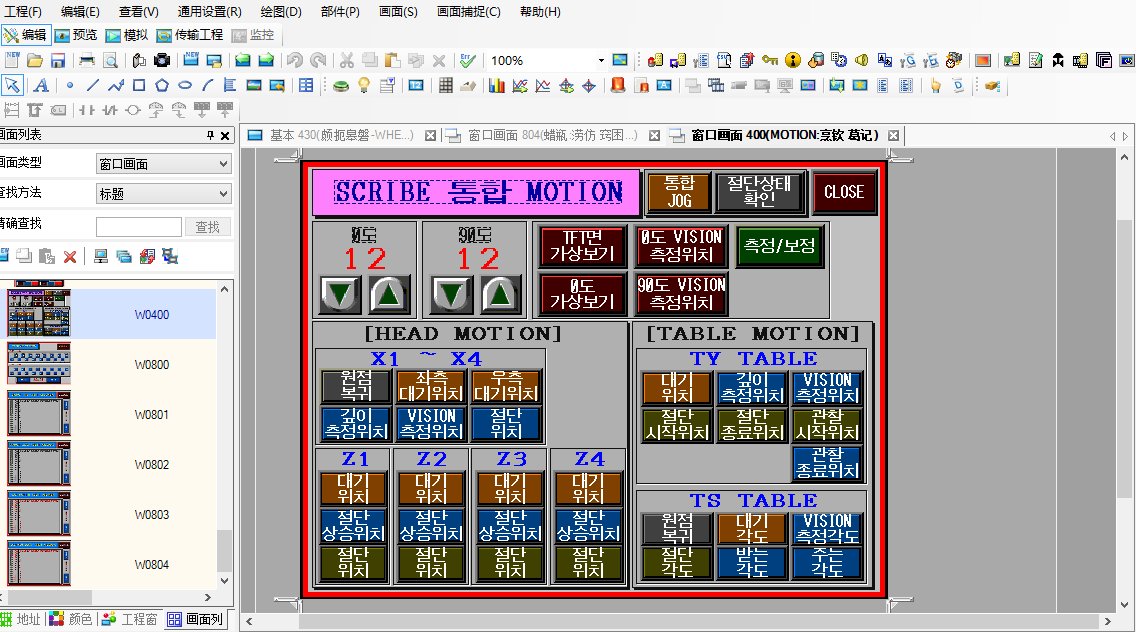Click the bar graph part icon
Image resolution: width=1136 pixels, height=632 pixels.
(x=496, y=85)
